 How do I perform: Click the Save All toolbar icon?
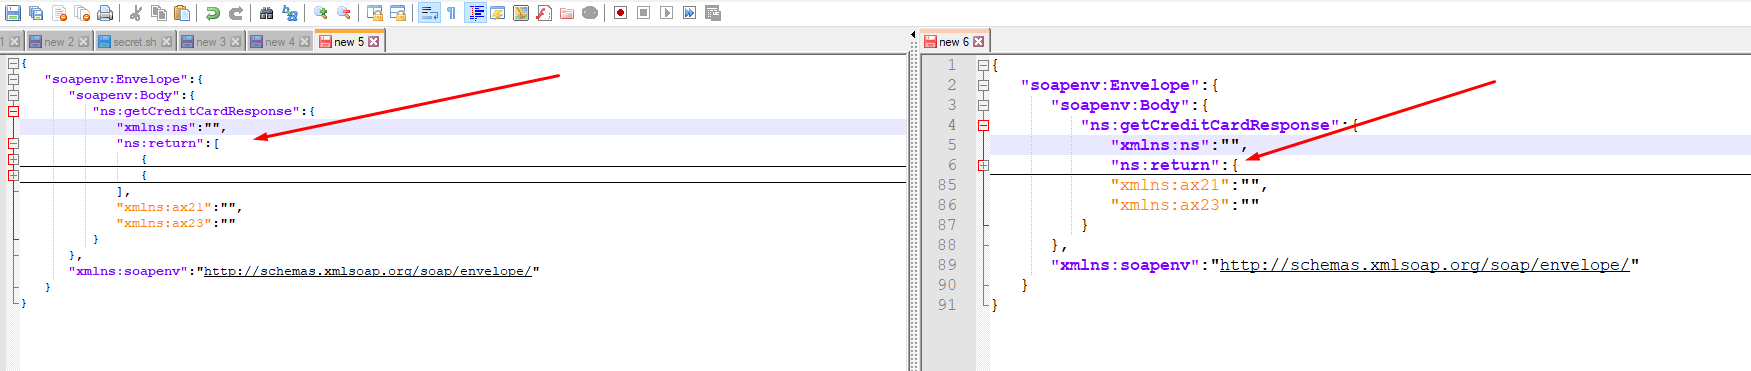click(36, 13)
